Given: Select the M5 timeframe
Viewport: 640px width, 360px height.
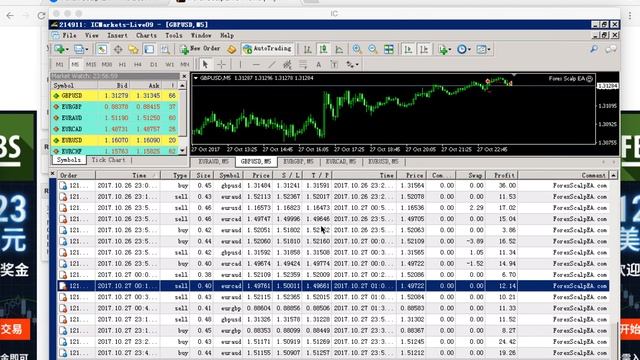Looking at the screenshot, I should pos(75,64).
